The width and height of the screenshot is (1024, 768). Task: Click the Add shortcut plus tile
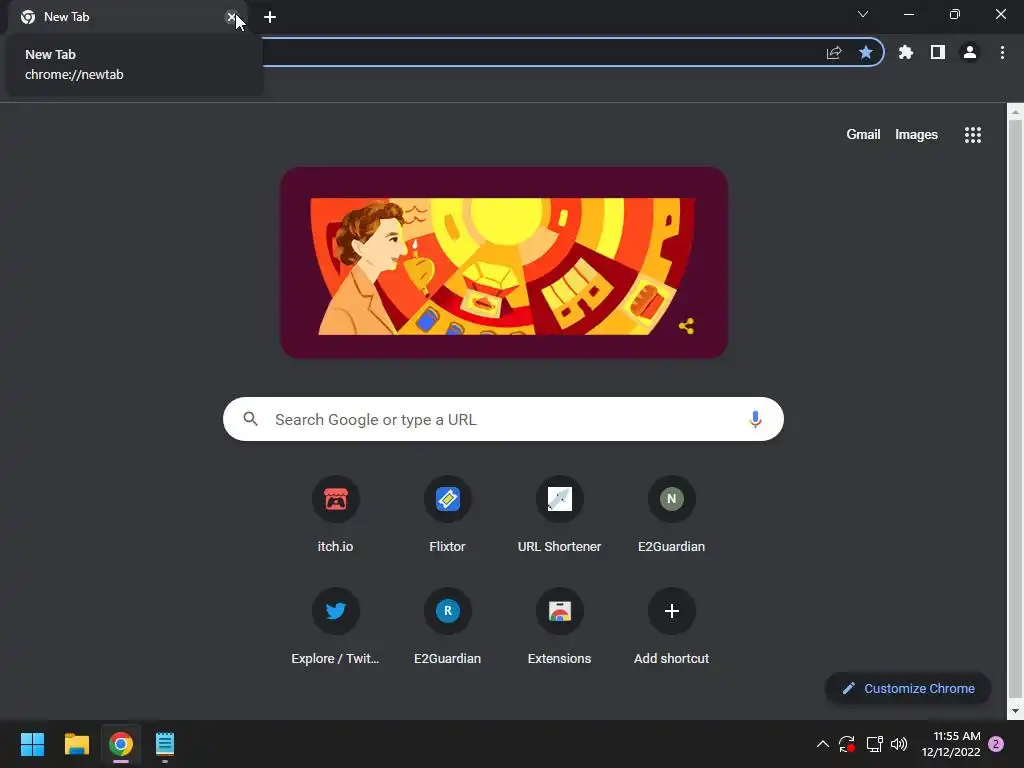click(x=671, y=611)
